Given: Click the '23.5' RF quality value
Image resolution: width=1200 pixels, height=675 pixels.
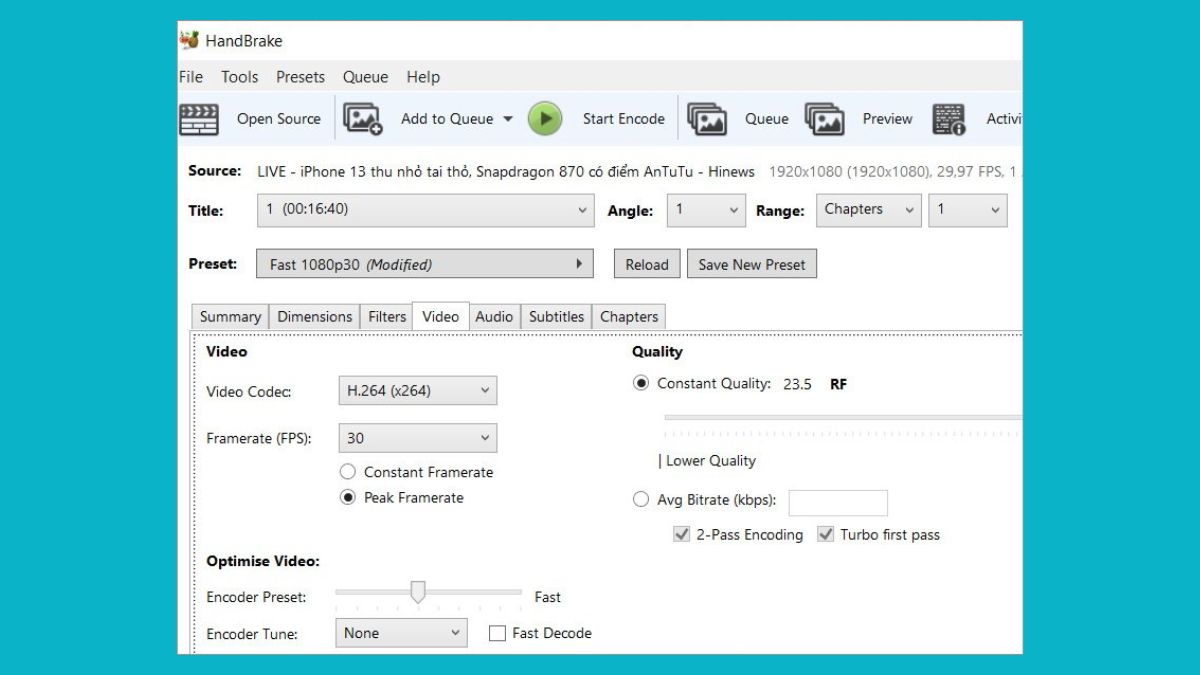Looking at the screenshot, I should (x=797, y=384).
